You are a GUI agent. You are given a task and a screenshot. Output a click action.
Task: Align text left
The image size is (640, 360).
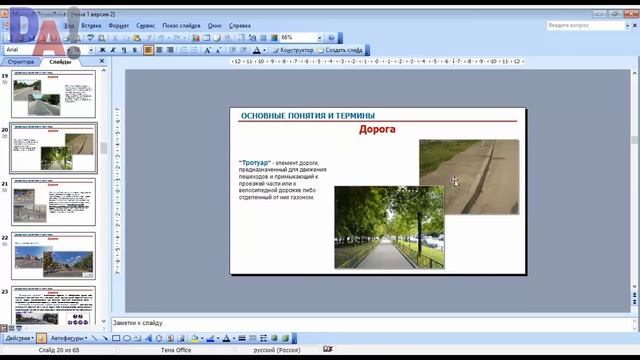(x=149, y=50)
